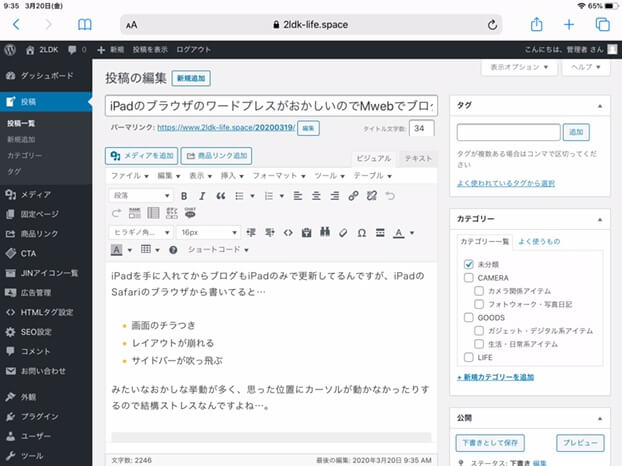Open the 段落 paragraph format dropdown

138,196
